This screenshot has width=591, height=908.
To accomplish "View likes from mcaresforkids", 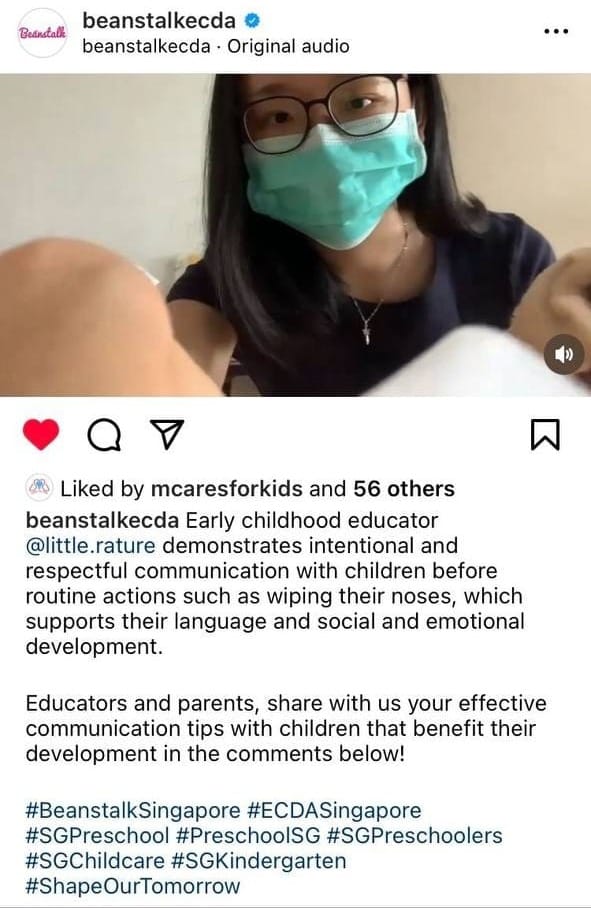I will 226,489.
